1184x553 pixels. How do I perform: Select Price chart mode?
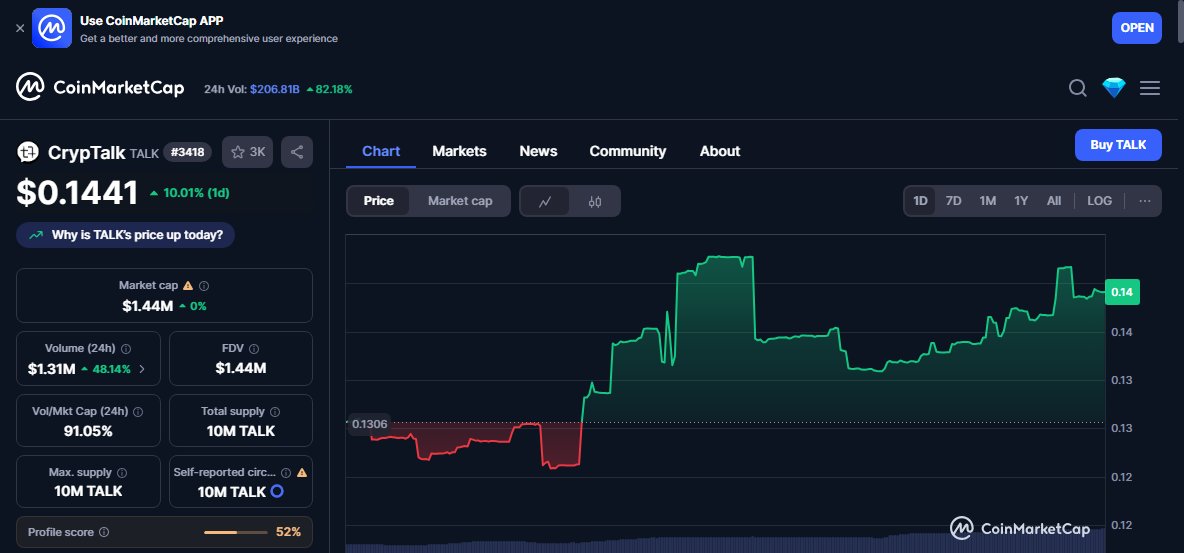(x=379, y=201)
